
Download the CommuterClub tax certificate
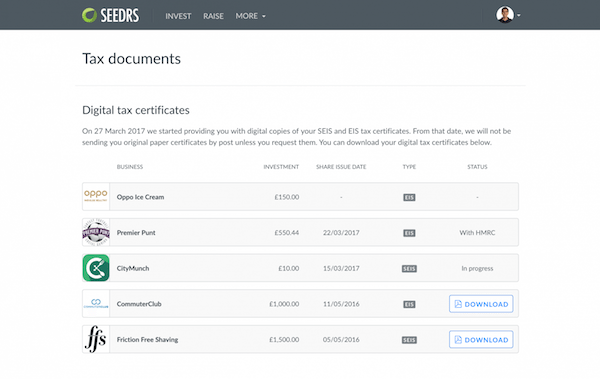coord(481,304)
